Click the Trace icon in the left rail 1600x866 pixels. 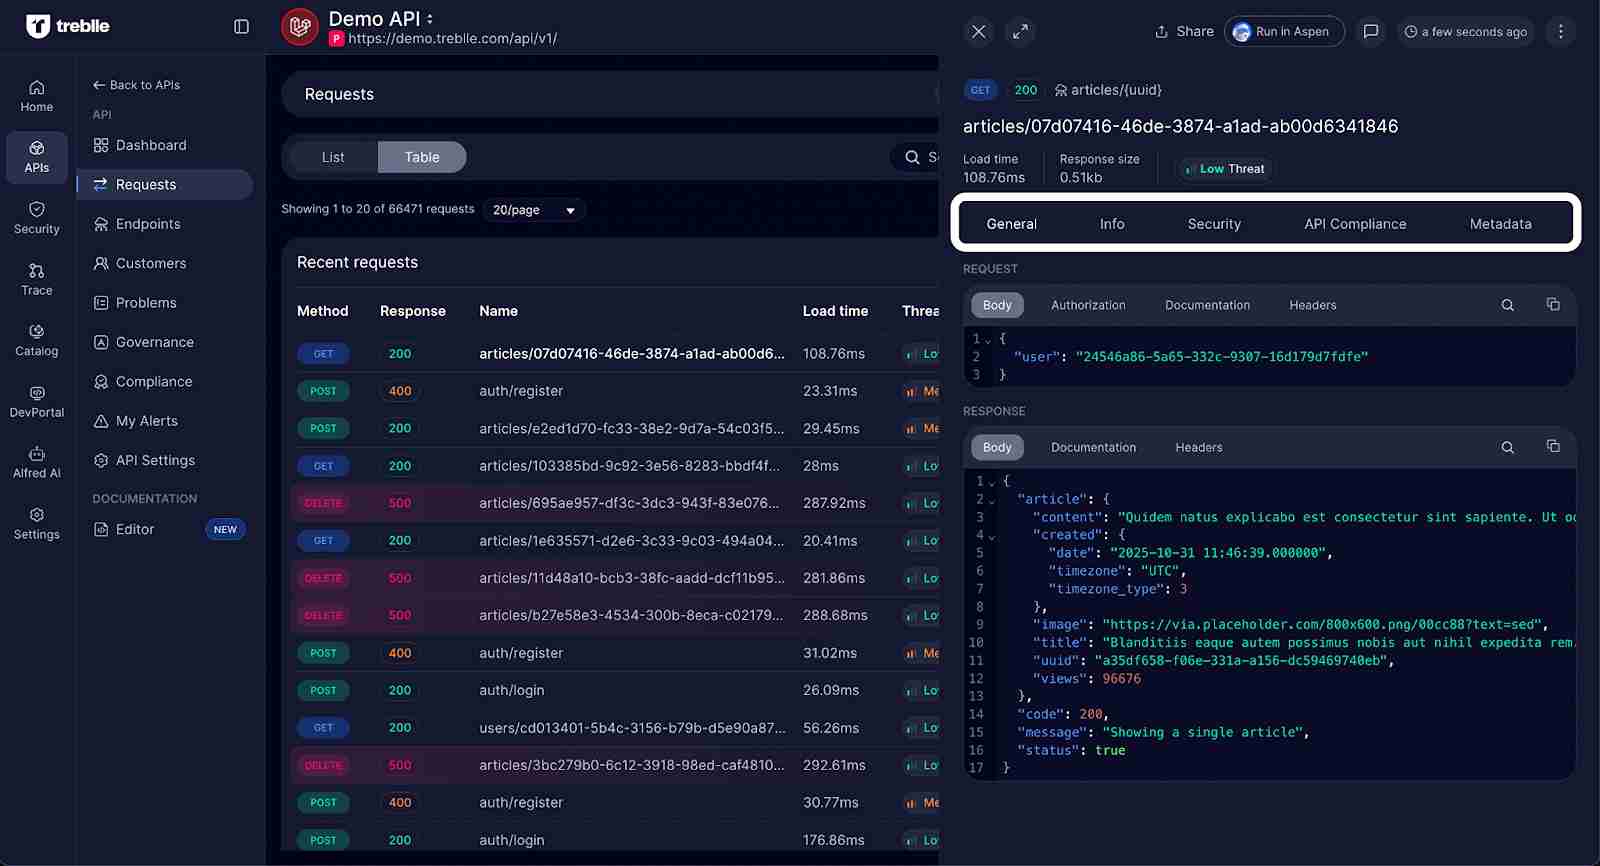point(37,279)
